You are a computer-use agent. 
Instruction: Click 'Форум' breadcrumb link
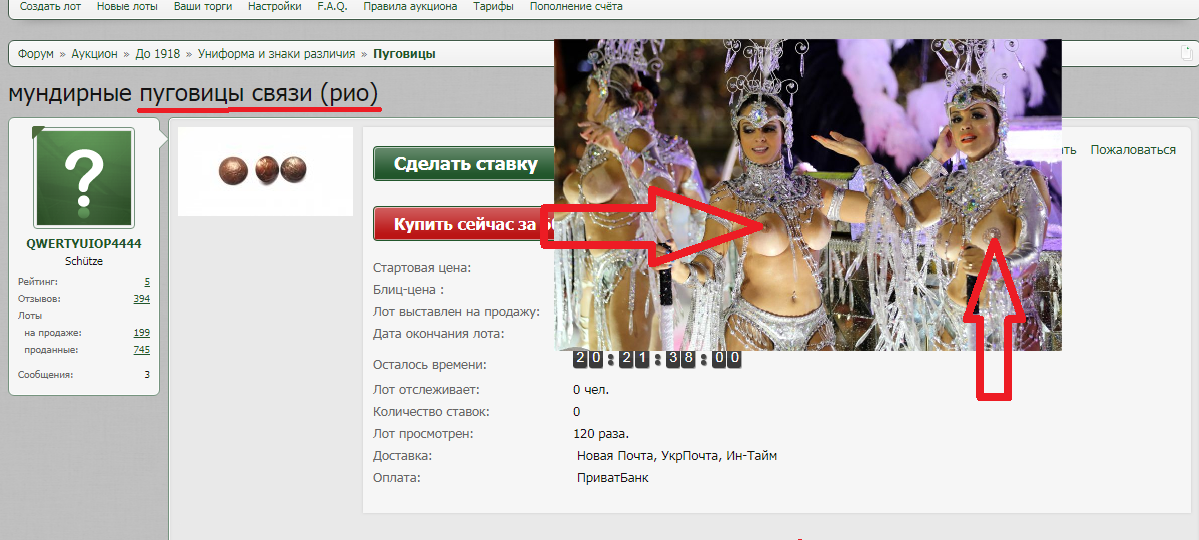pos(36,54)
